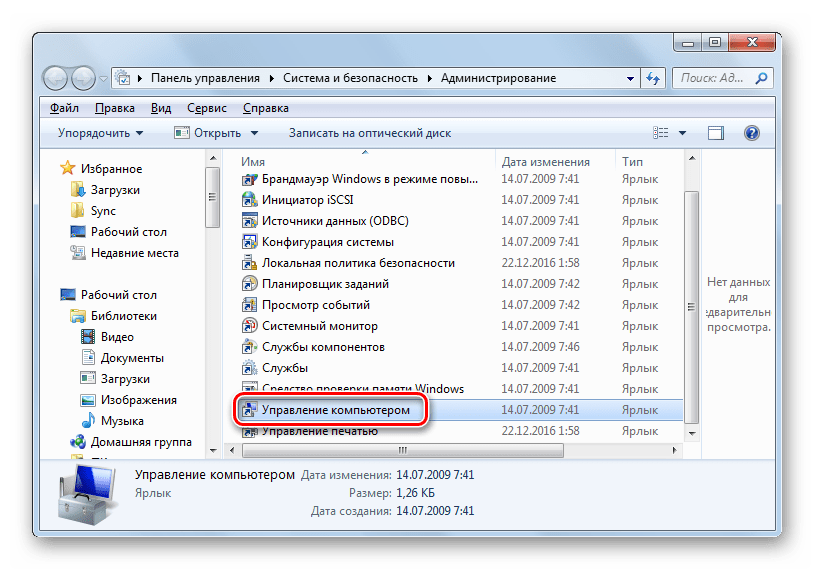
Task: Click the Избранное star icon
Action: click(68, 168)
